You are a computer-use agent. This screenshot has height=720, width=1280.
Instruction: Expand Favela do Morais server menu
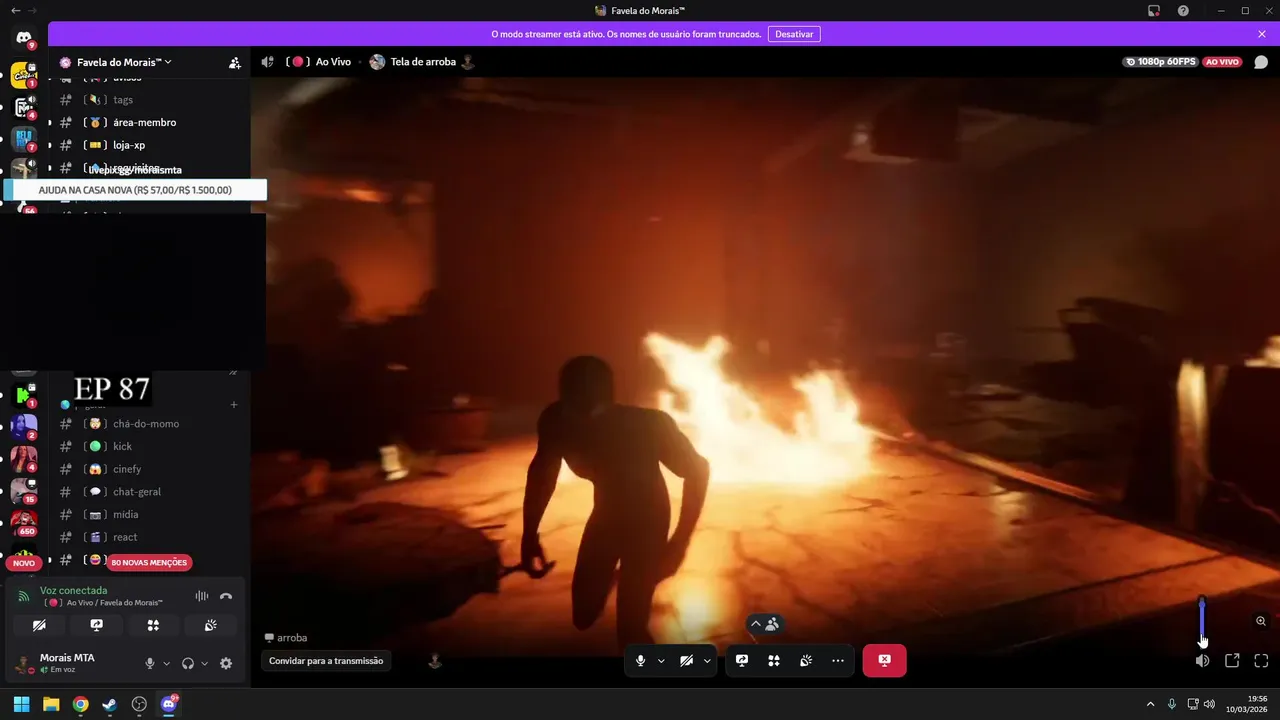123,62
